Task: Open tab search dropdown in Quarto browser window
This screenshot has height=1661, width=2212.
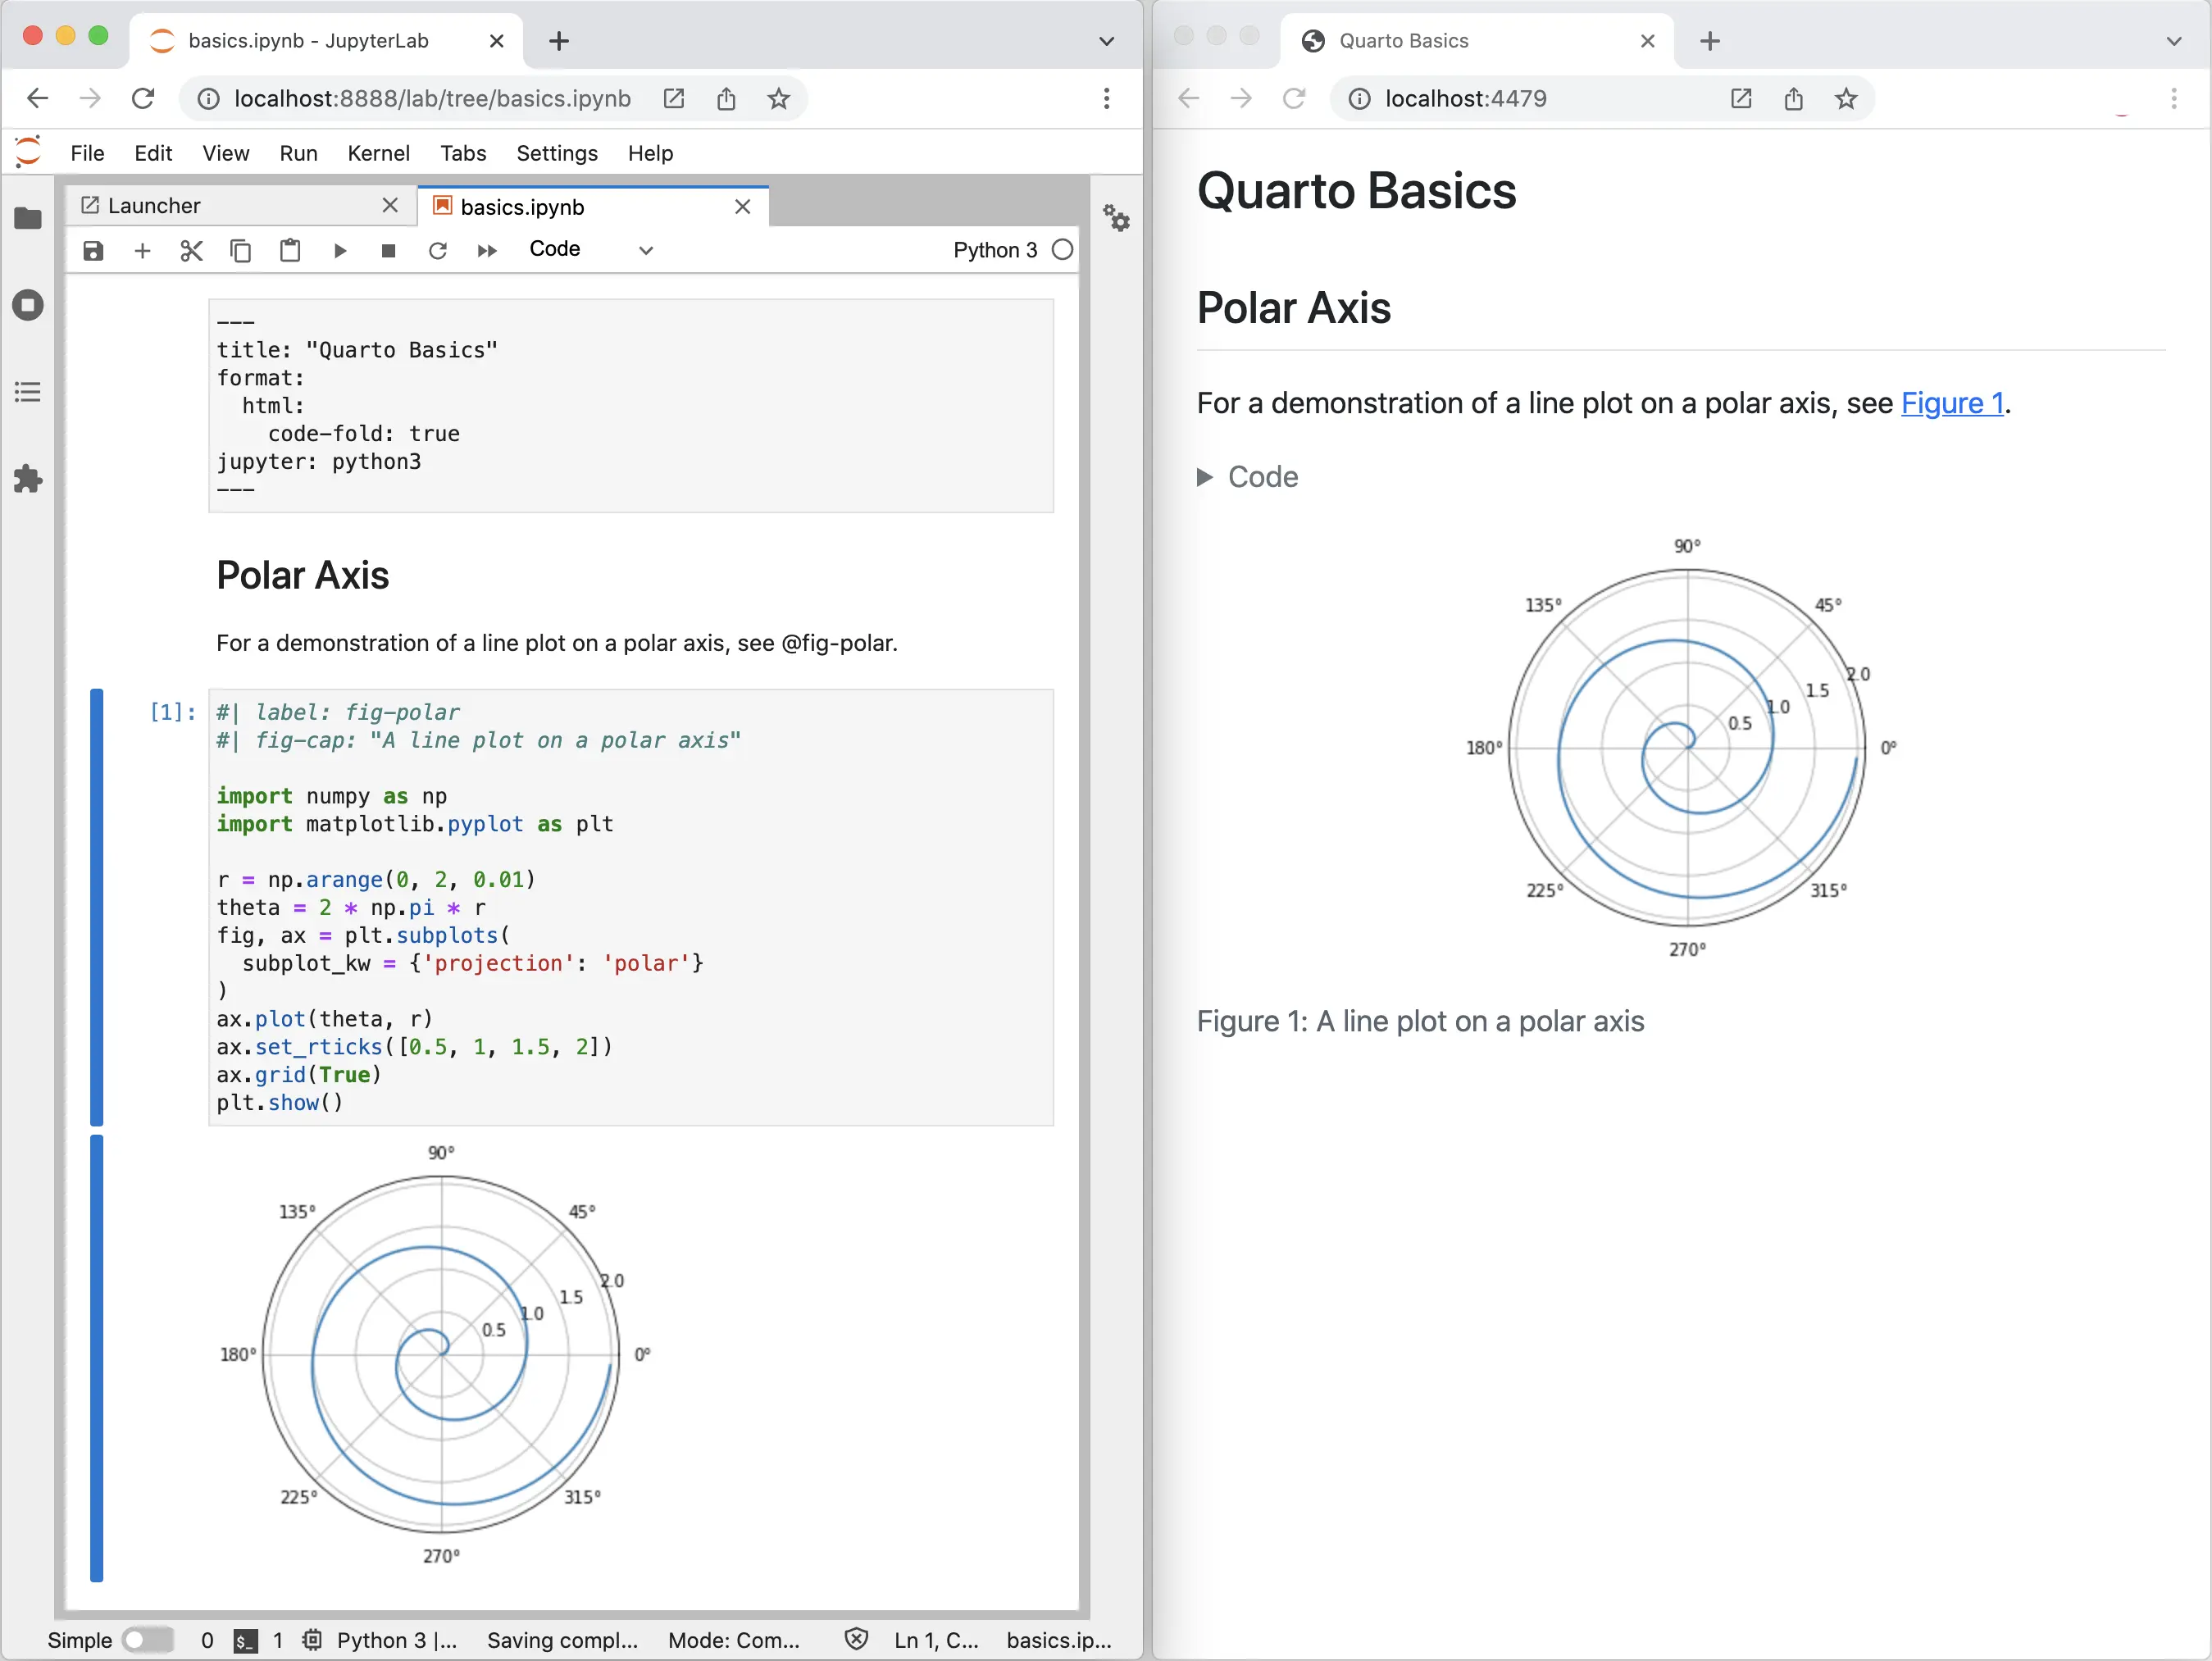Action: coord(2174,41)
